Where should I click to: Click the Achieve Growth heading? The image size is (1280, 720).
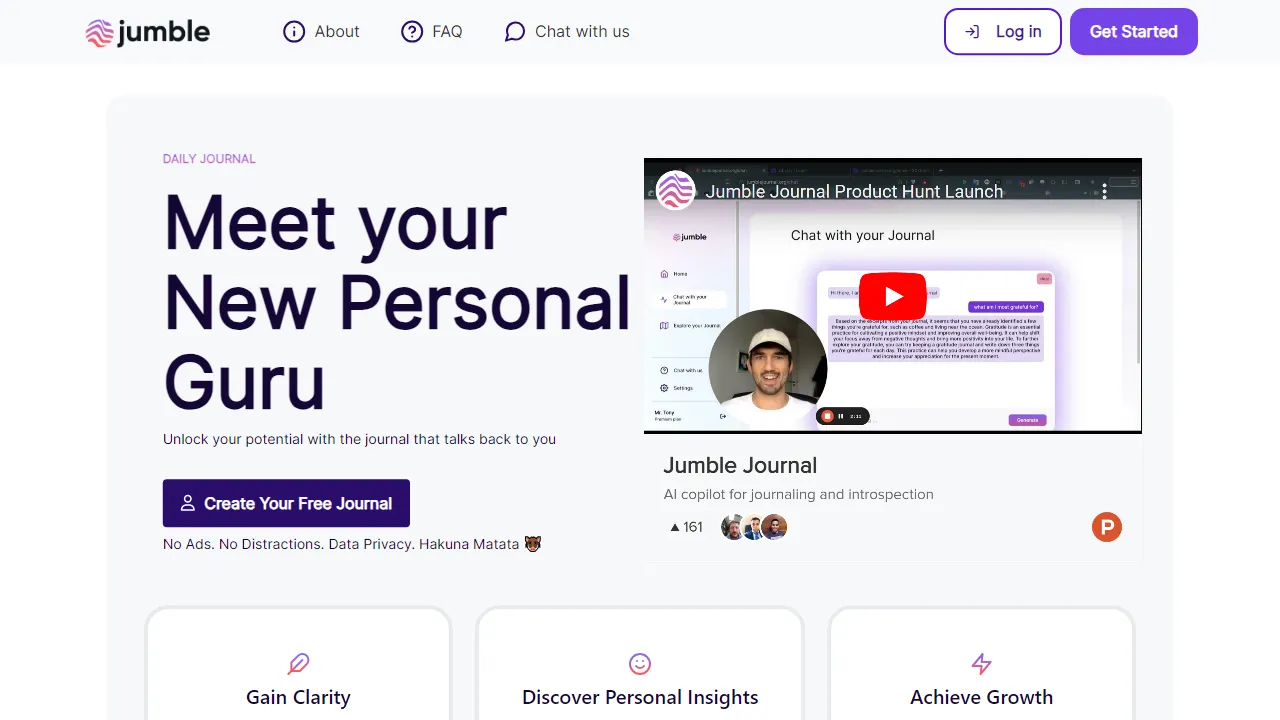coord(982,697)
